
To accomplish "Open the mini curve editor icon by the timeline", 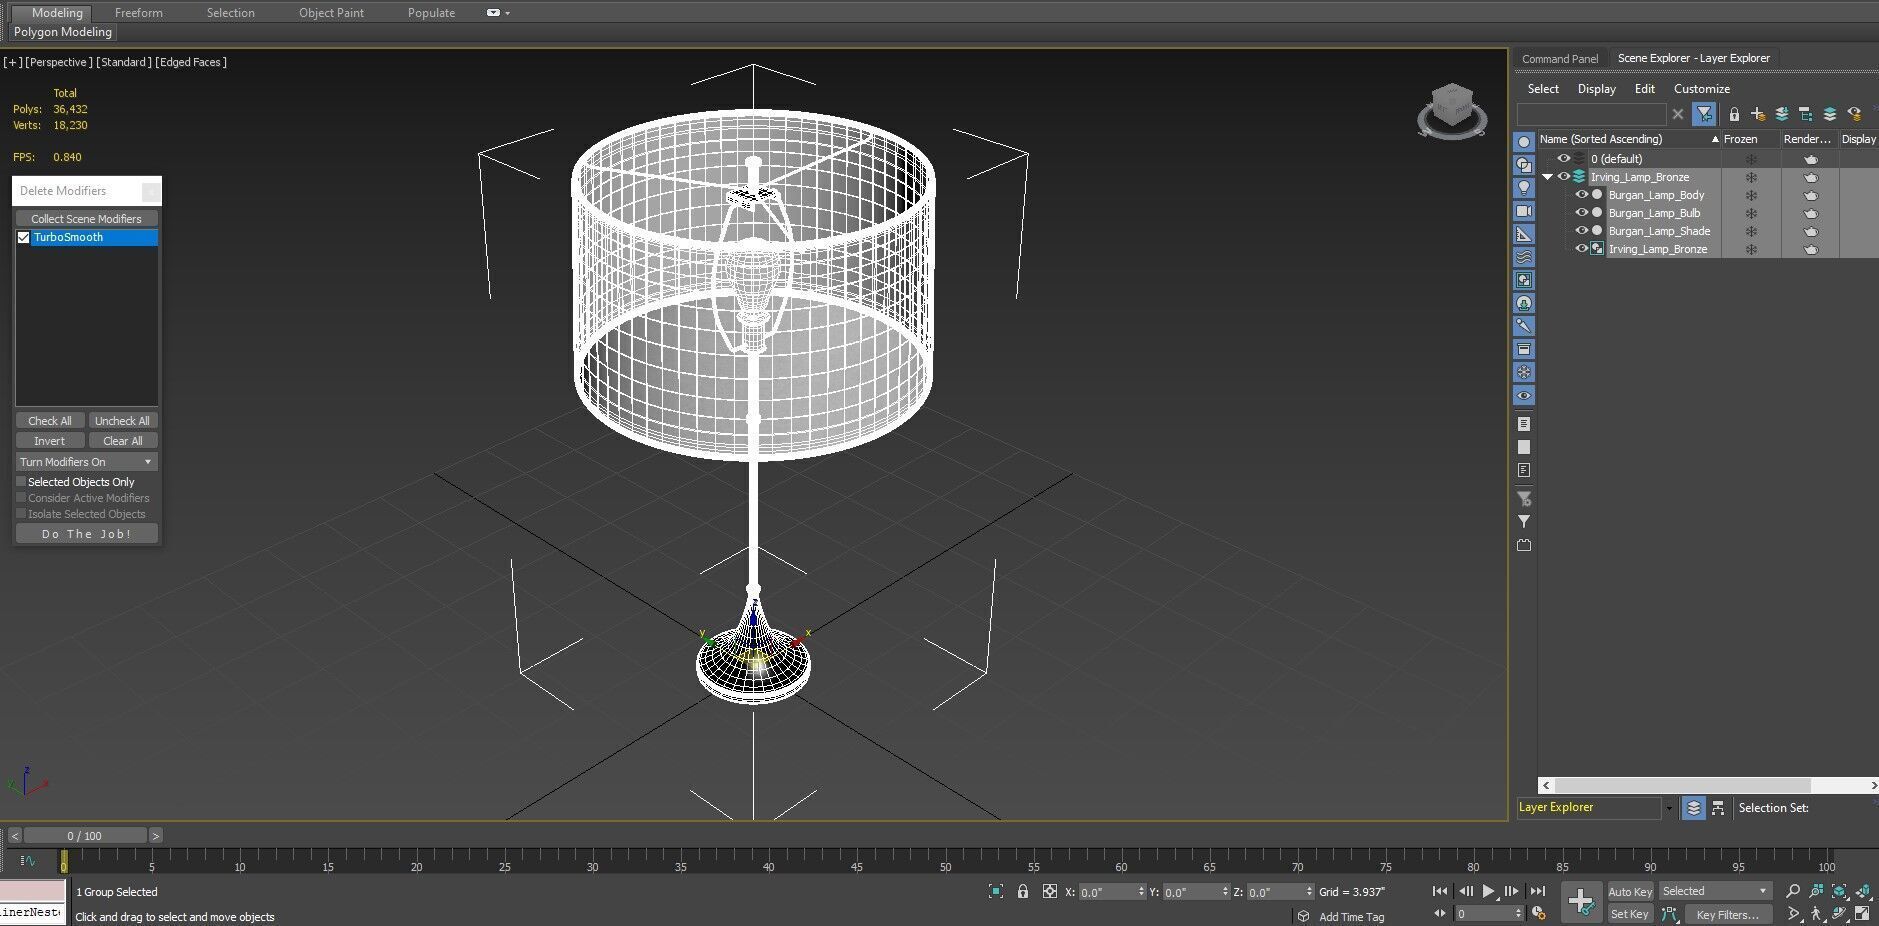I will 28,860.
